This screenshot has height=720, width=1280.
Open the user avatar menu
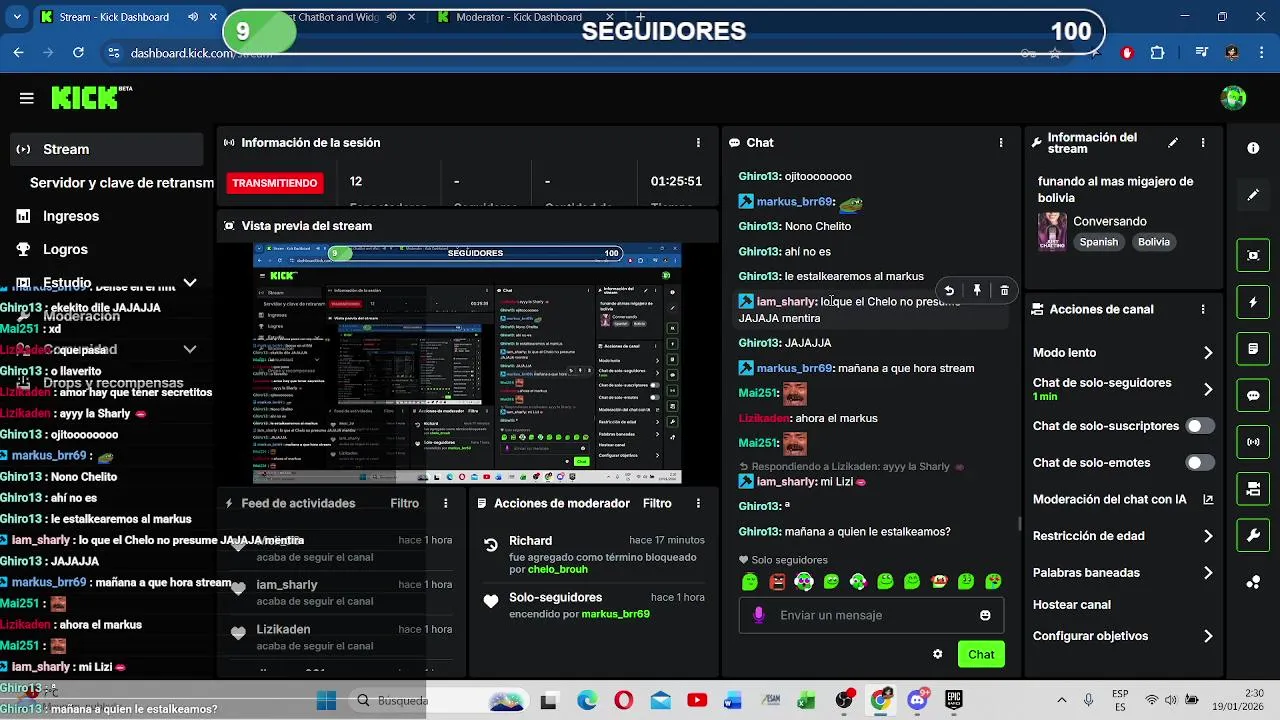click(x=1233, y=98)
